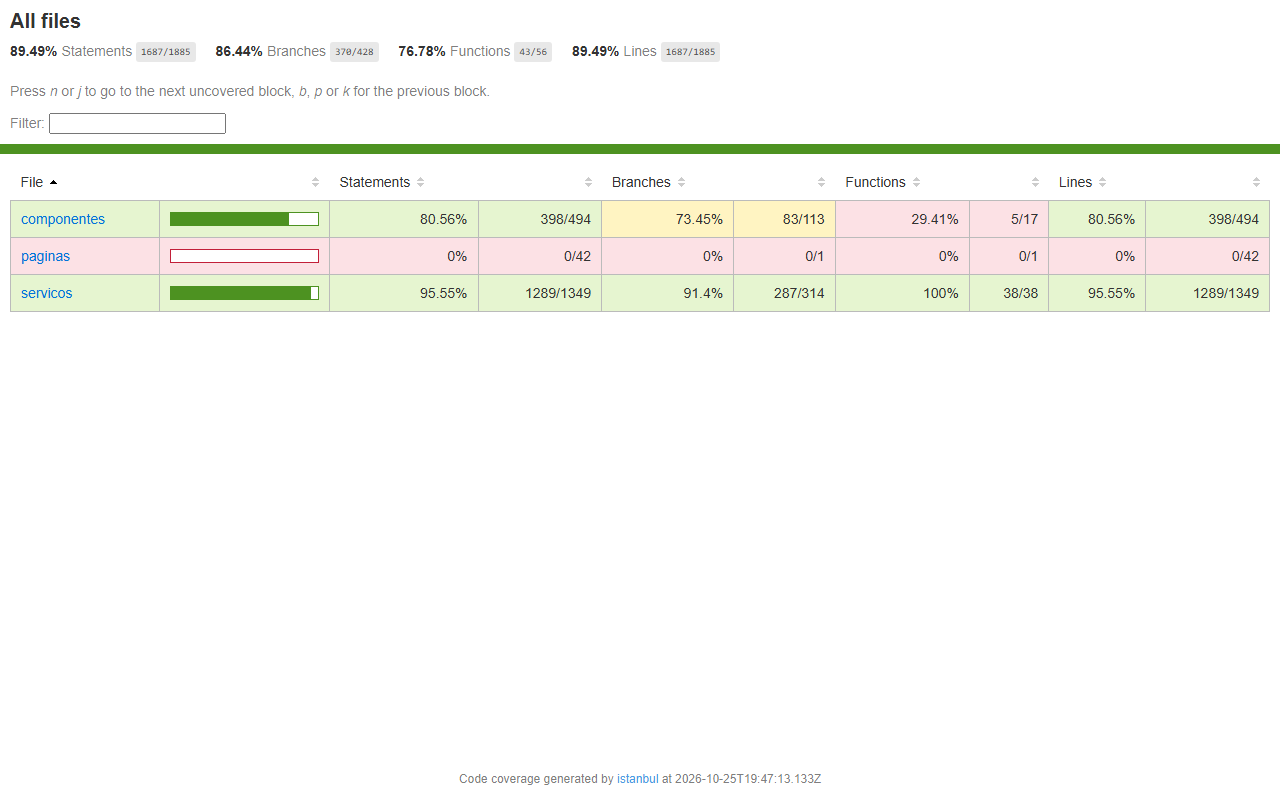Sort by Functions percentage header
This screenshot has height=800, width=1280.
(883, 182)
